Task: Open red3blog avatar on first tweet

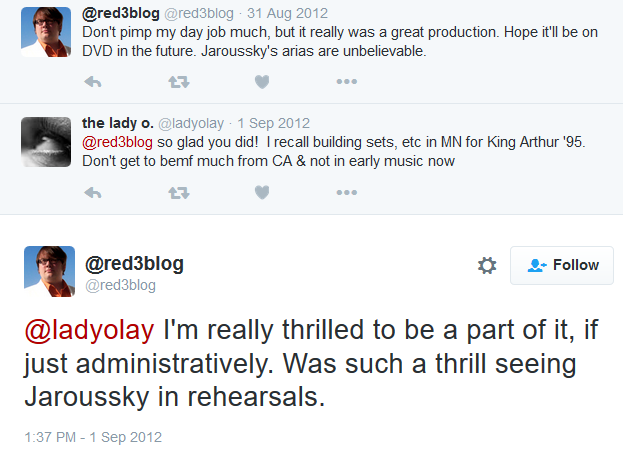Action: (x=46, y=32)
